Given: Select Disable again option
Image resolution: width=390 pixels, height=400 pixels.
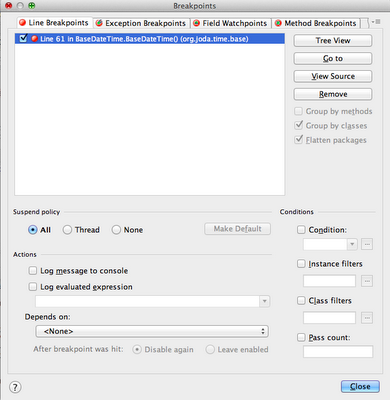Looking at the screenshot, I should [137, 349].
